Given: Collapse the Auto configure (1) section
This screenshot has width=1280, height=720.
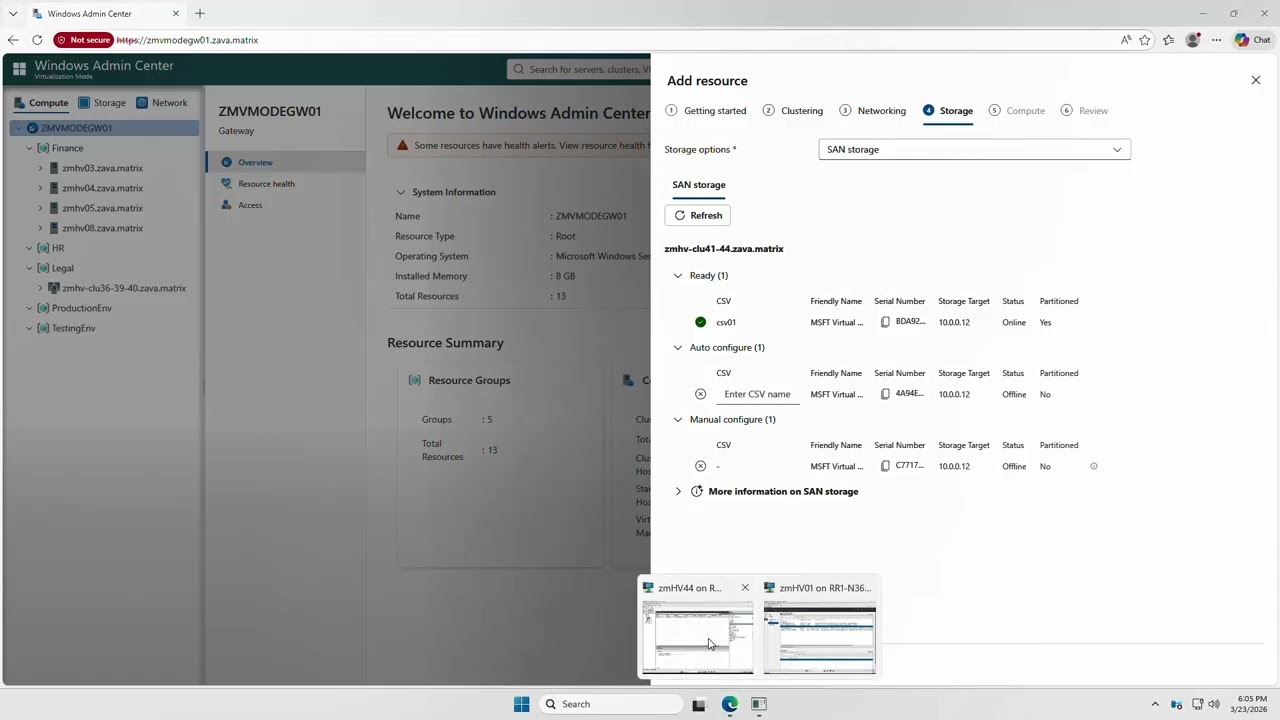Looking at the screenshot, I should click(x=678, y=347).
